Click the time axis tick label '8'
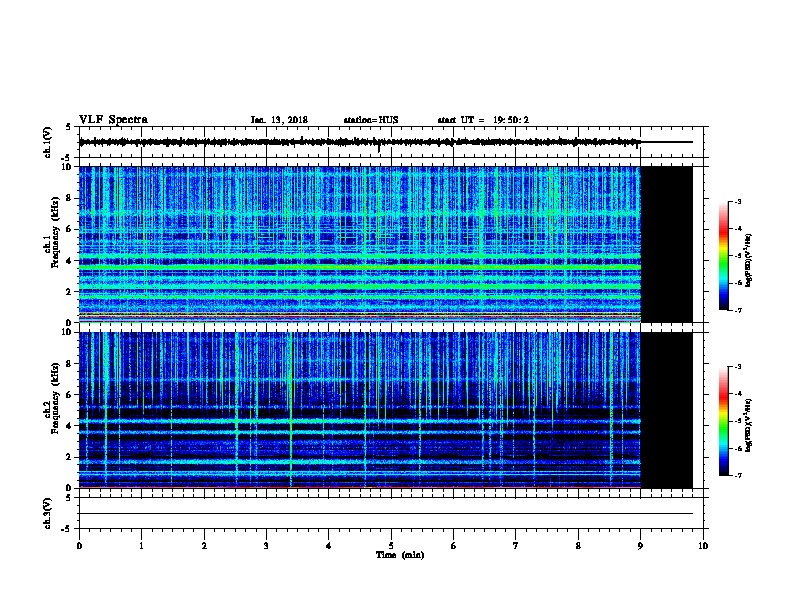 coord(578,546)
